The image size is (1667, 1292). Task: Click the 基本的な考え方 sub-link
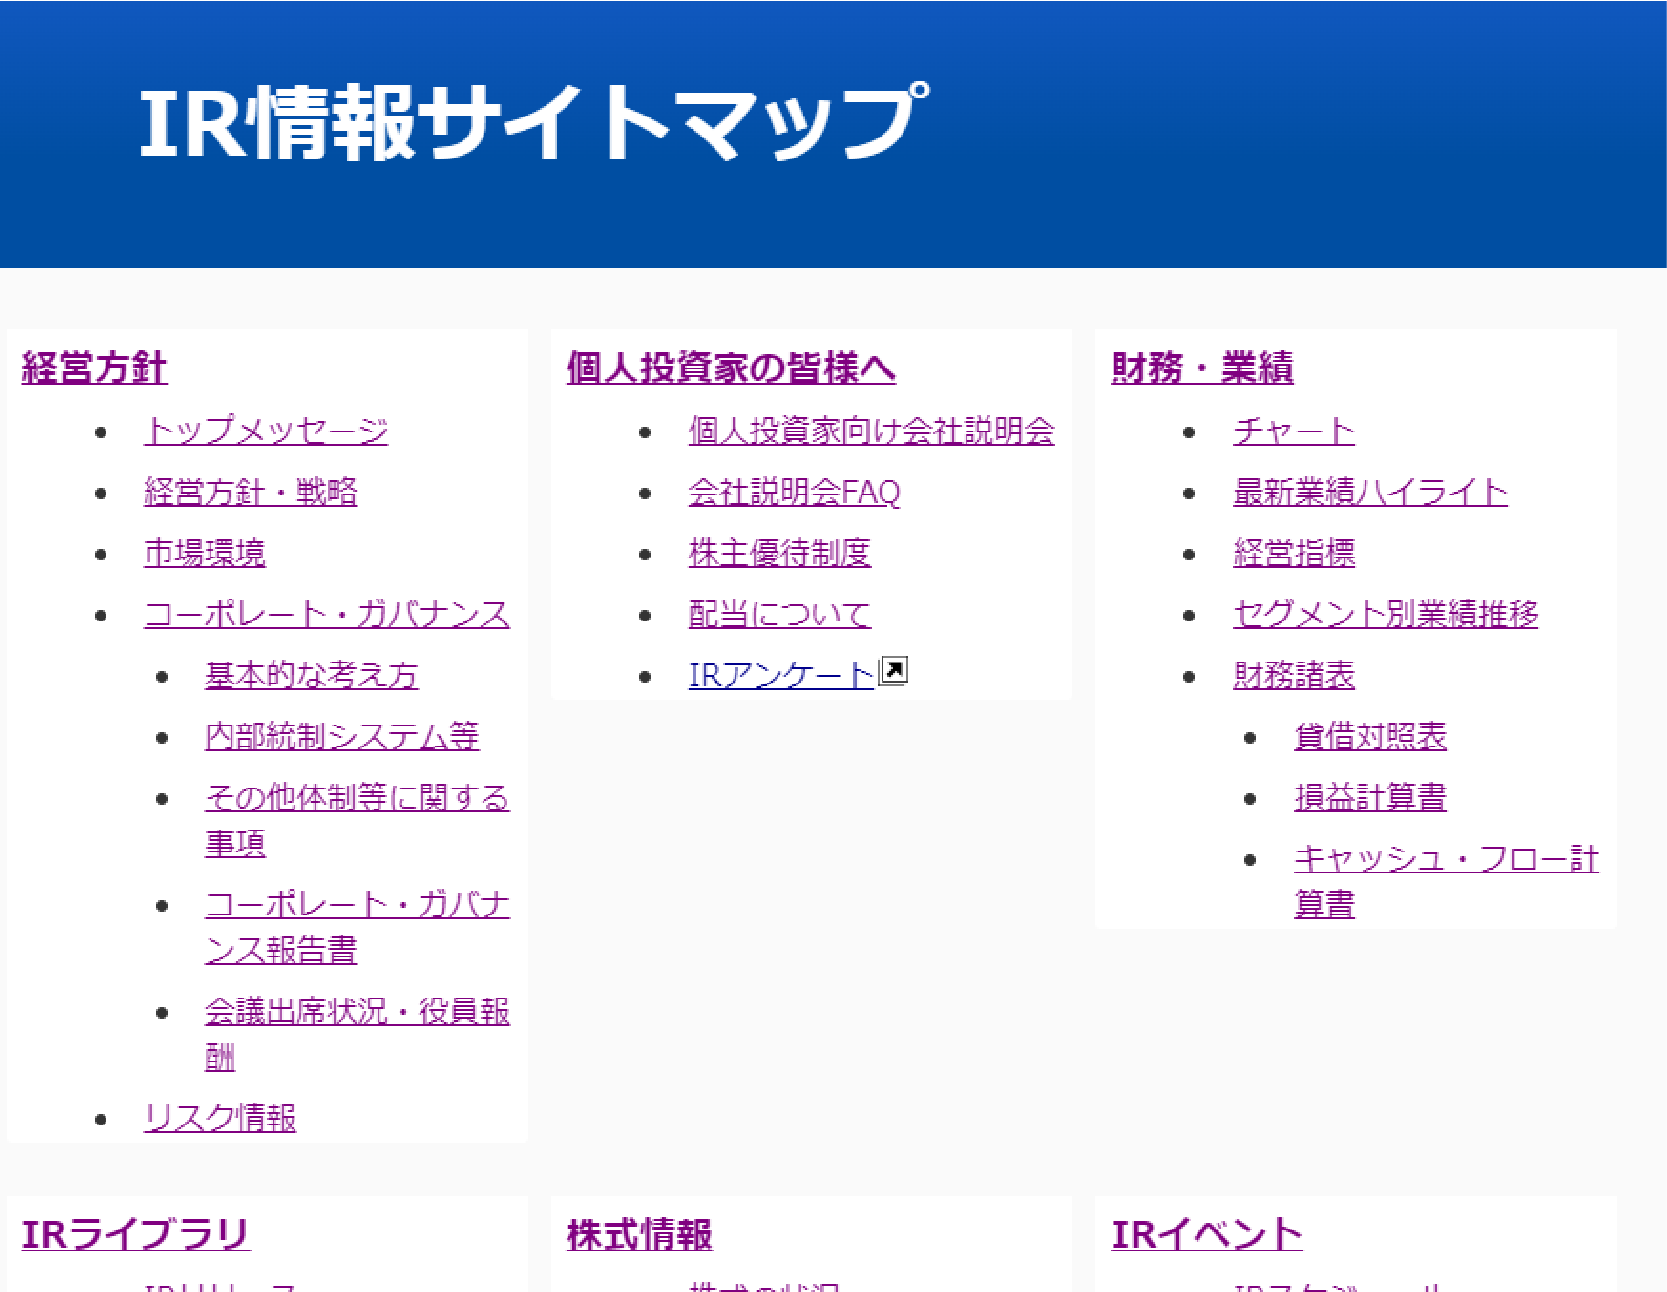coord(311,676)
